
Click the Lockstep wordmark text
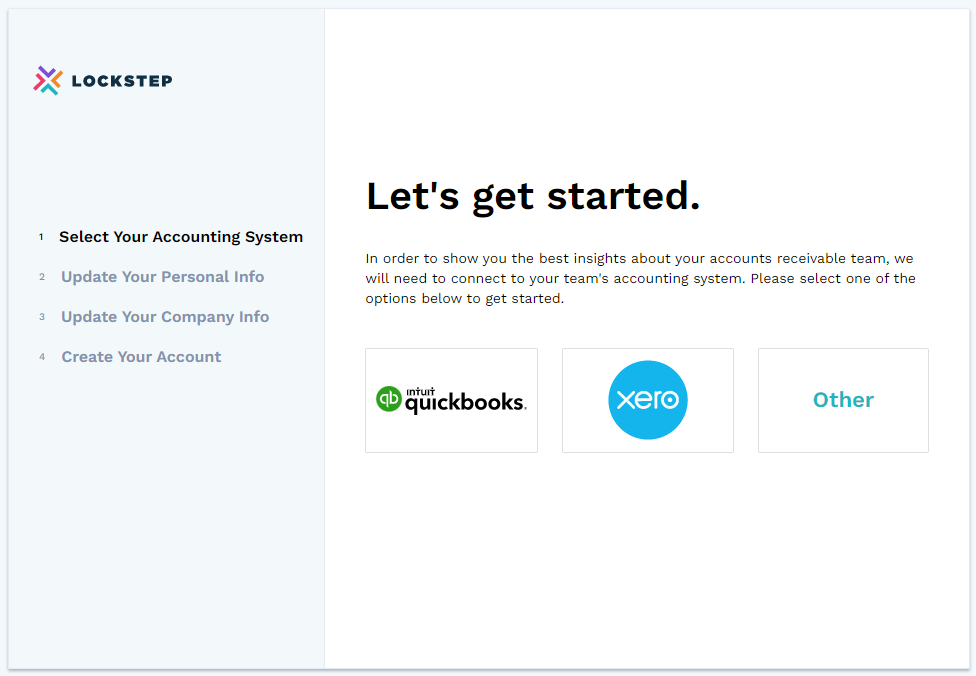(x=122, y=81)
